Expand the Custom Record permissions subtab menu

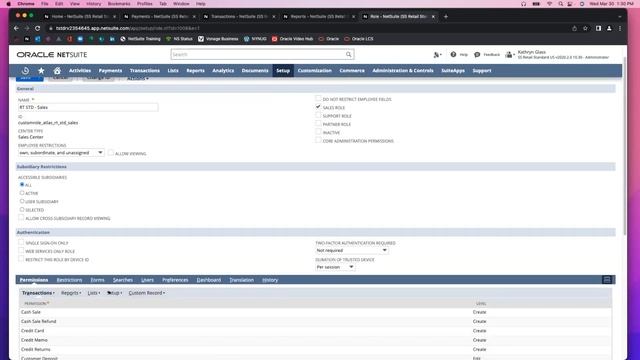click(147, 293)
